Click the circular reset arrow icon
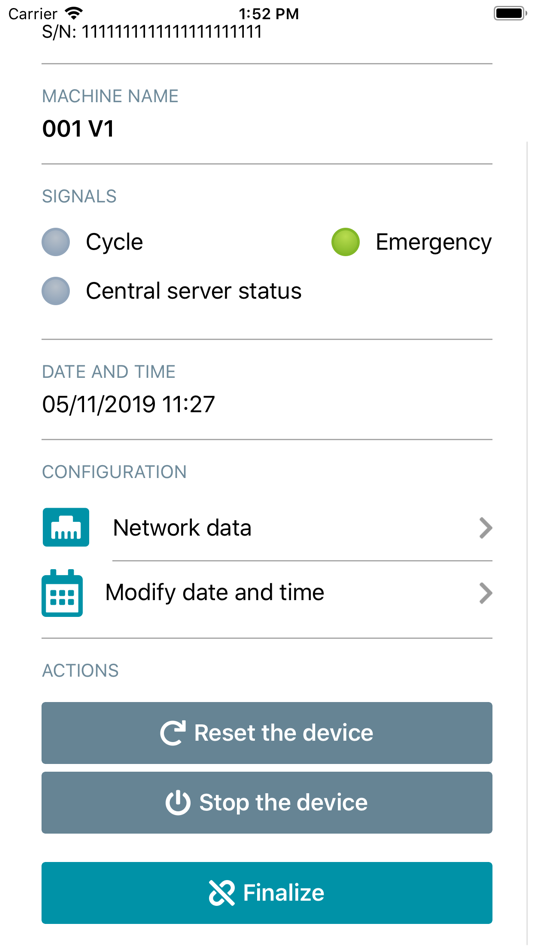 click(x=173, y=732)
